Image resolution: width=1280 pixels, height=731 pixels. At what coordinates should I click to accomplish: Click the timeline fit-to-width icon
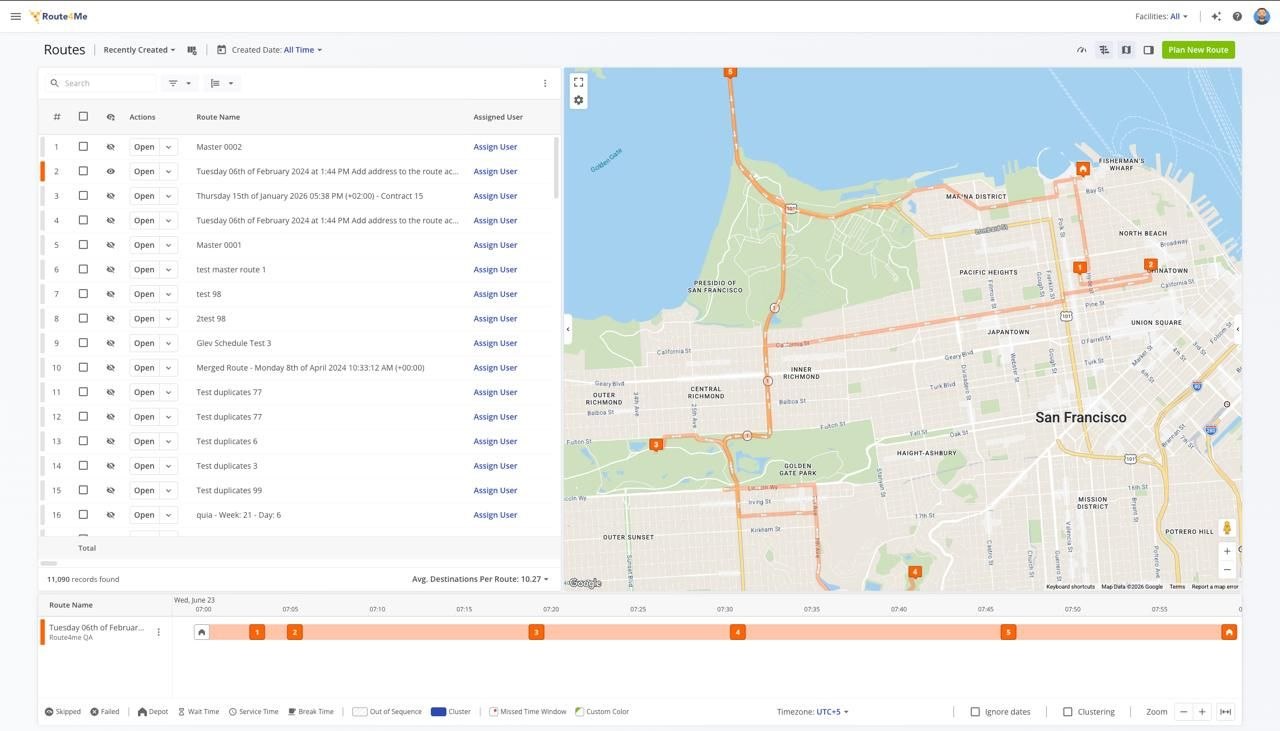click(x=1225, y=712)
